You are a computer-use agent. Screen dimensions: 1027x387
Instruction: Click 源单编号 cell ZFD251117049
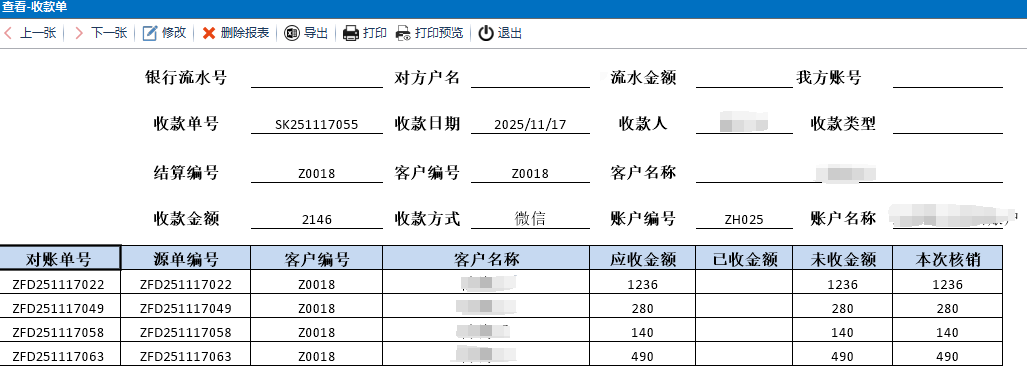click(186, 306)
